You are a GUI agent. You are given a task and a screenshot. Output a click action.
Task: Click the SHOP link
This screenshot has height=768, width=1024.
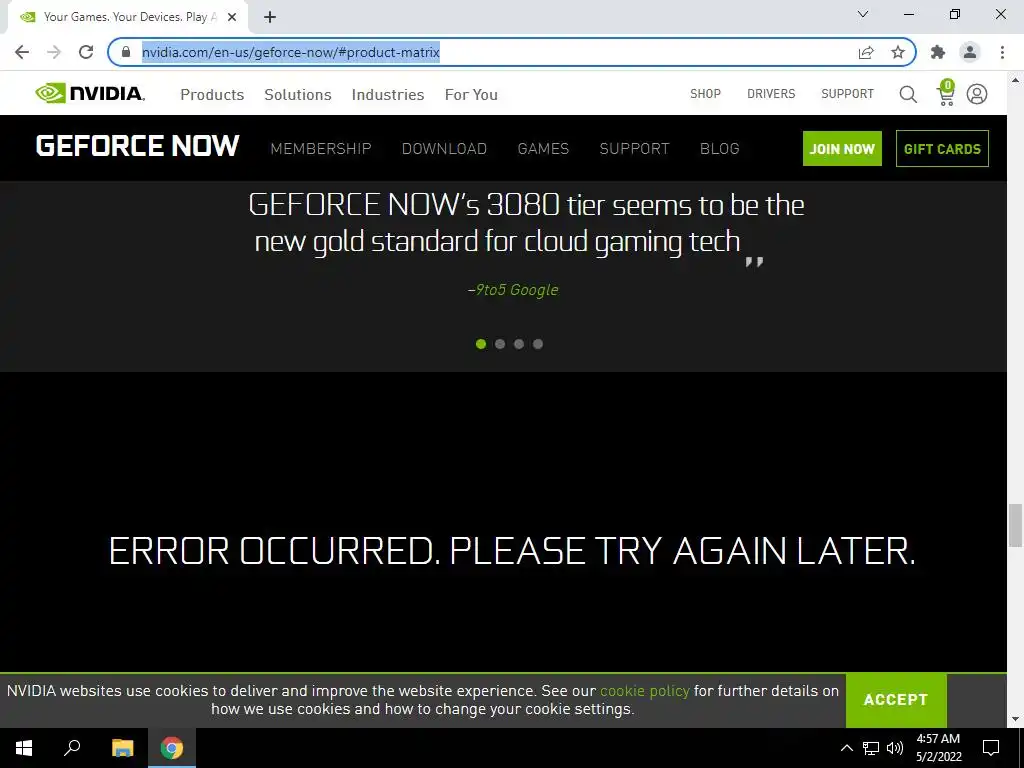pyautogui.click(x=705, y=93)
